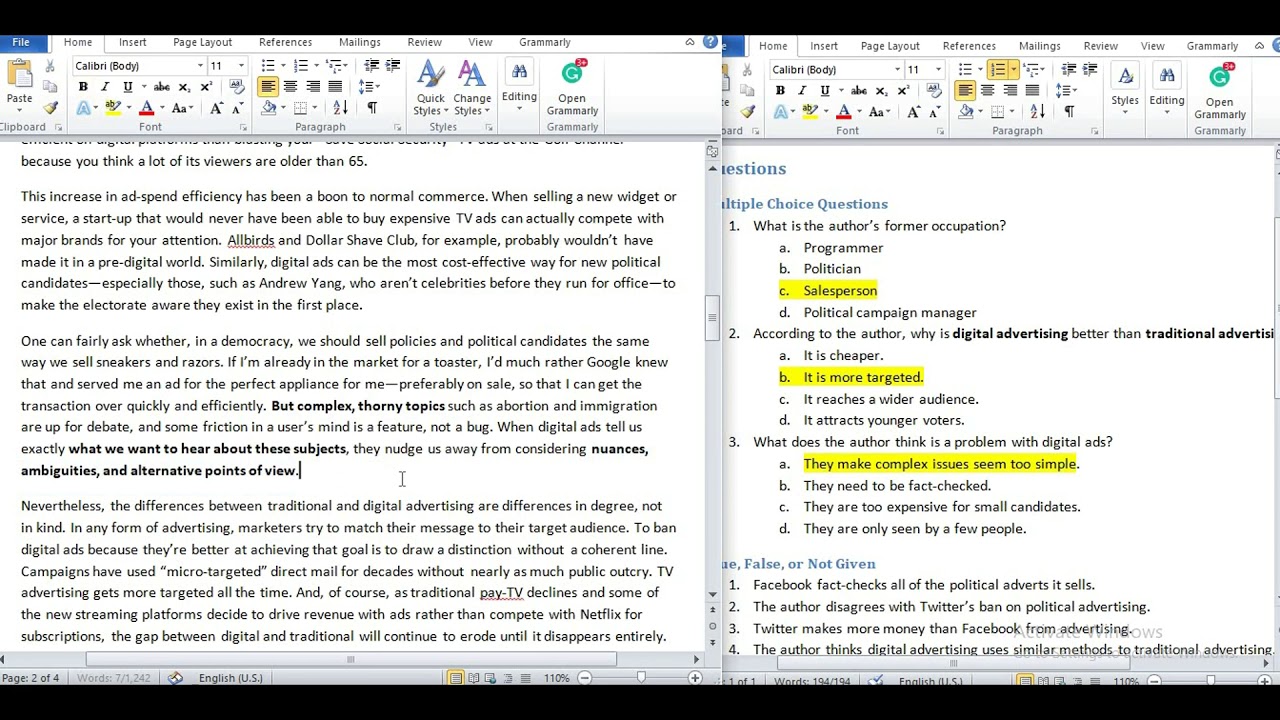Click Sort A-Z icon in the left window
Image resolution: width=1280 pixels, height=720 pixels.
click(x=342, y=108)
